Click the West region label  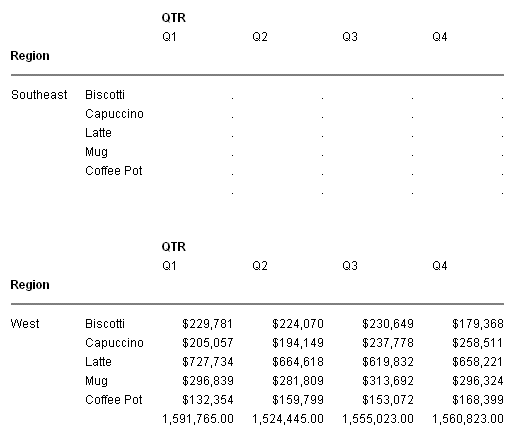25,324
